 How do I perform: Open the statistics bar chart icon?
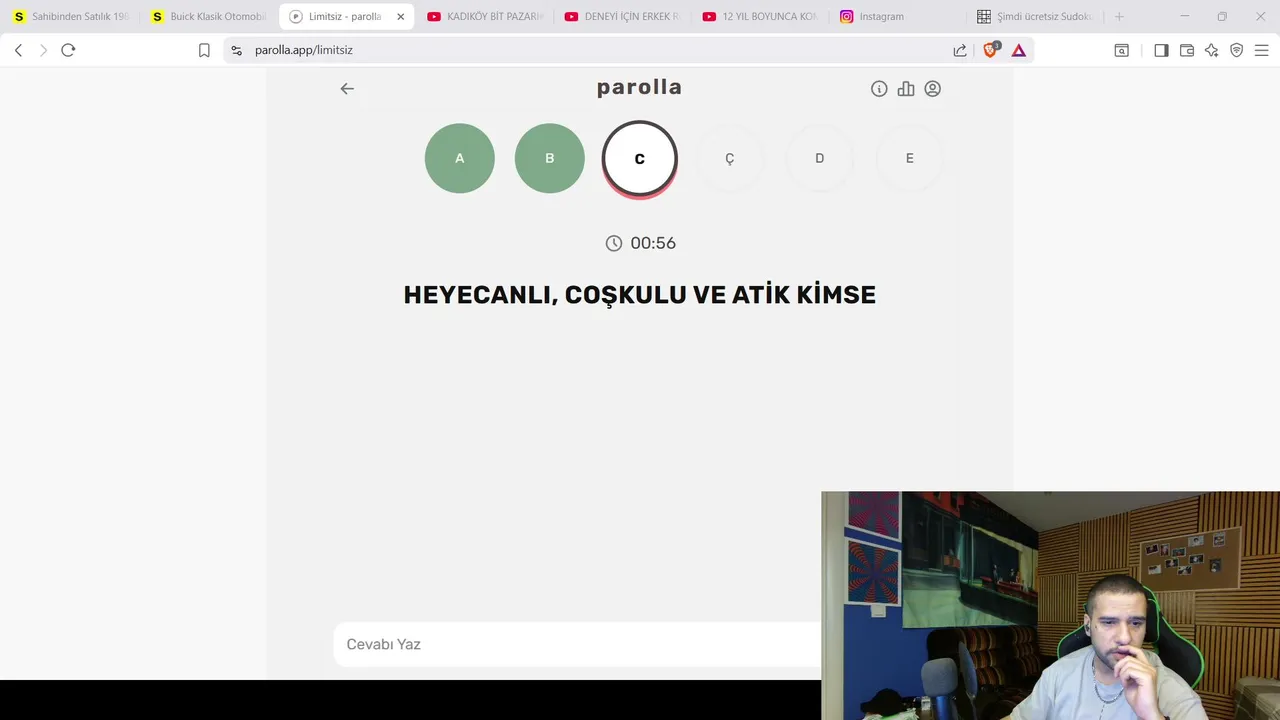[906, 89]
